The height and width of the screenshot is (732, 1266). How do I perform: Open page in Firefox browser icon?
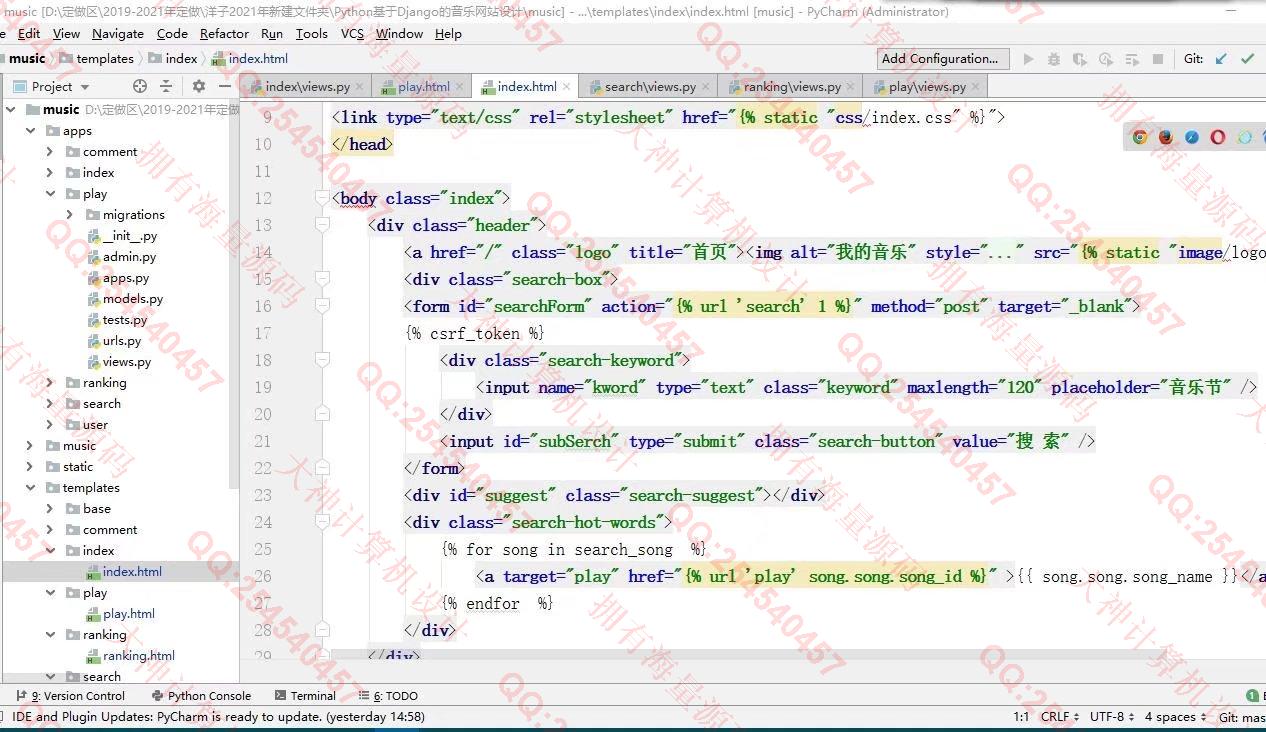click(x=1166, y=137)
